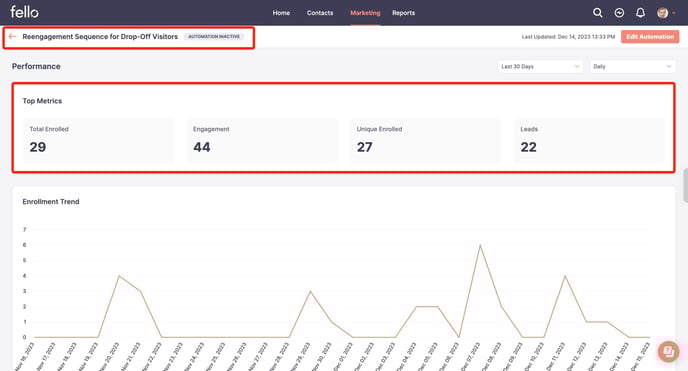
Task: Open the Last 30 Days dropdown
Action: click(541, 67)
